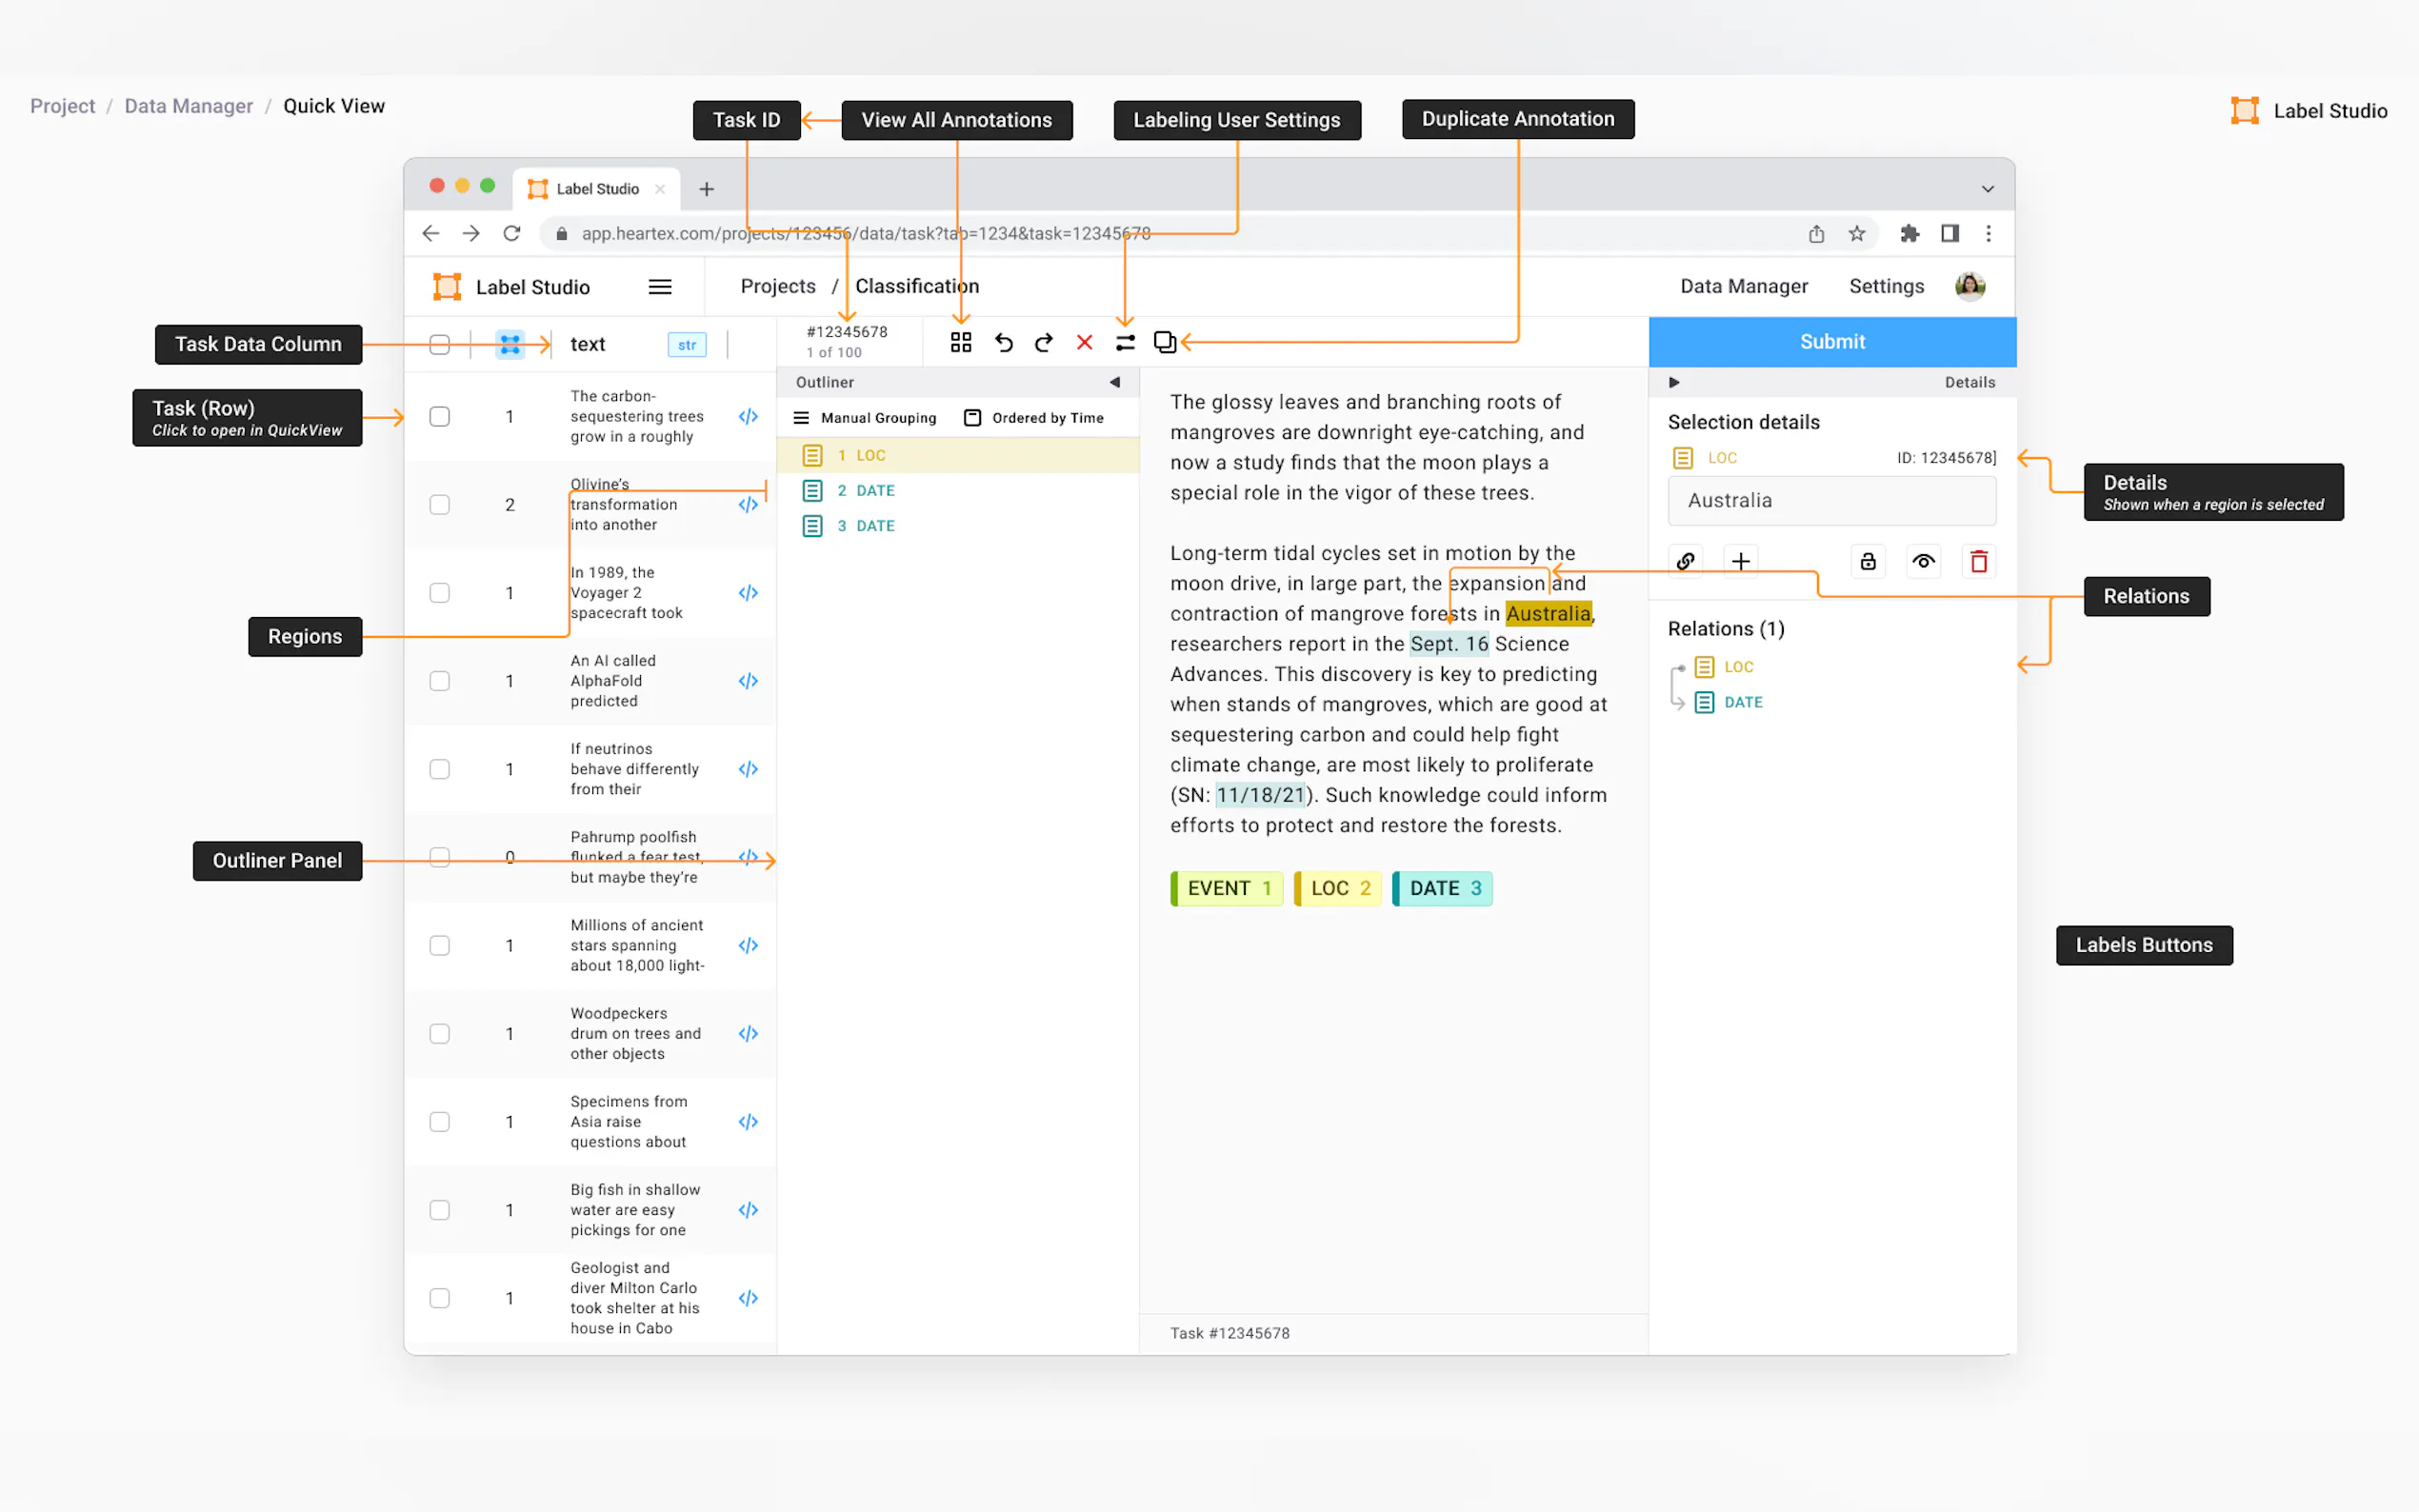Tick the select-all checkbox in the table header
The width and height of the screenshot is (2419, 1512).
click(x=439, y=344)
